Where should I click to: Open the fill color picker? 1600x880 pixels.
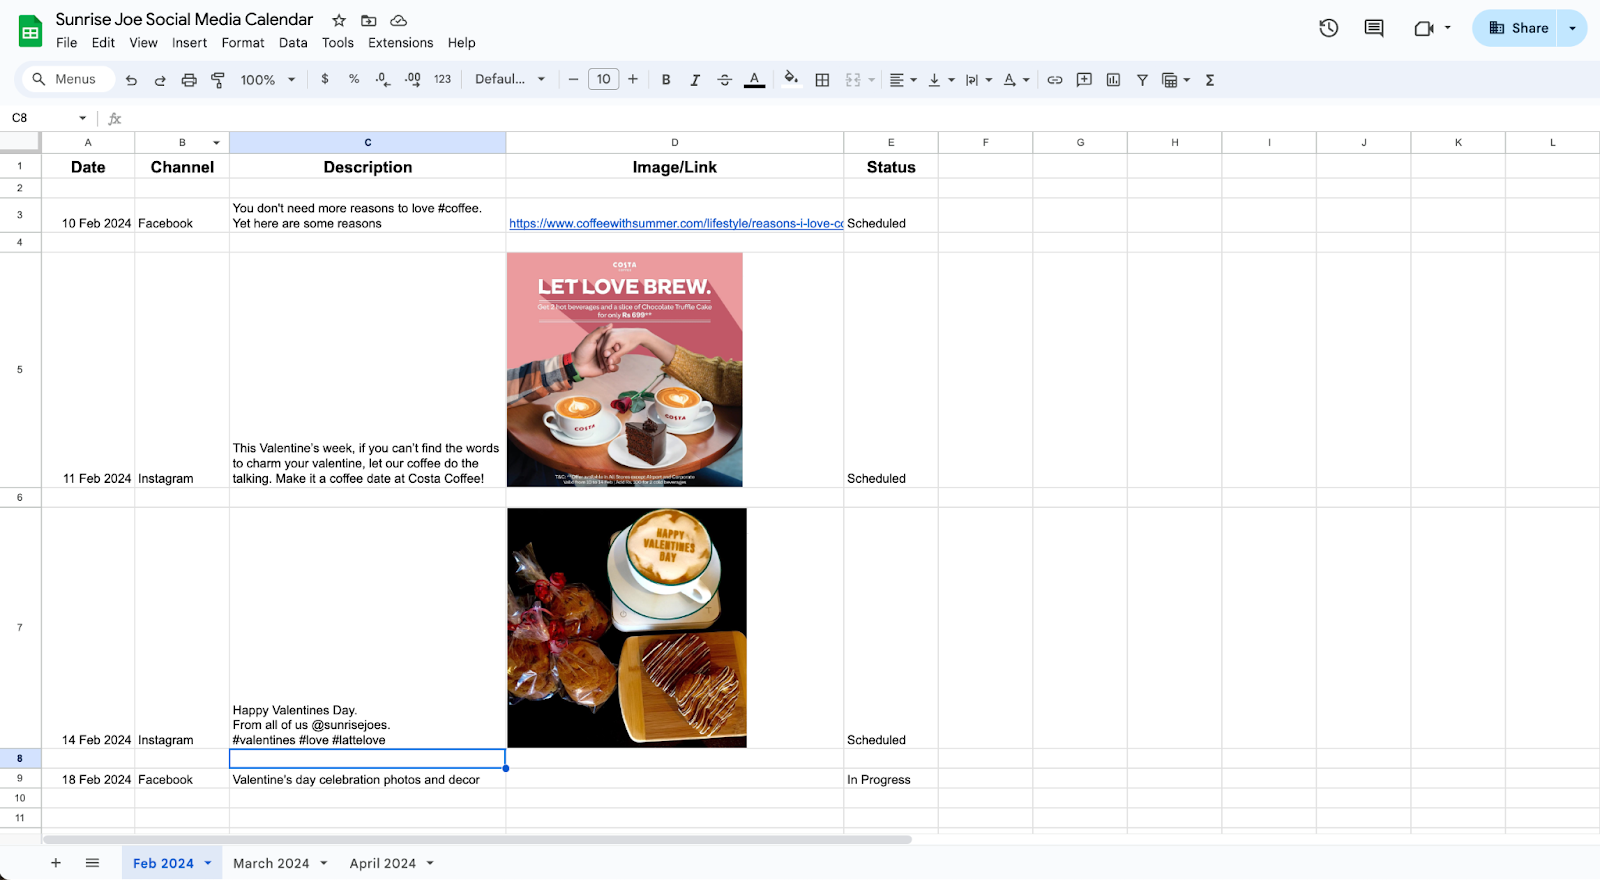pyautogui.click(x=791, y=80)
